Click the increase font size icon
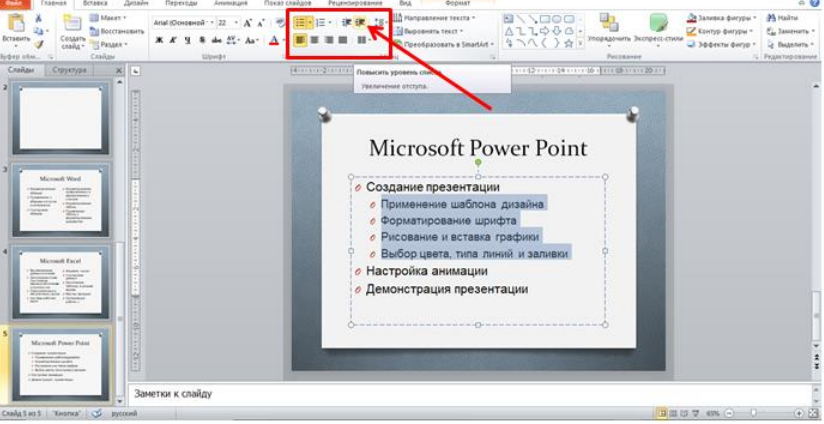The image size is (824, 424). click(x=247, y=21)
